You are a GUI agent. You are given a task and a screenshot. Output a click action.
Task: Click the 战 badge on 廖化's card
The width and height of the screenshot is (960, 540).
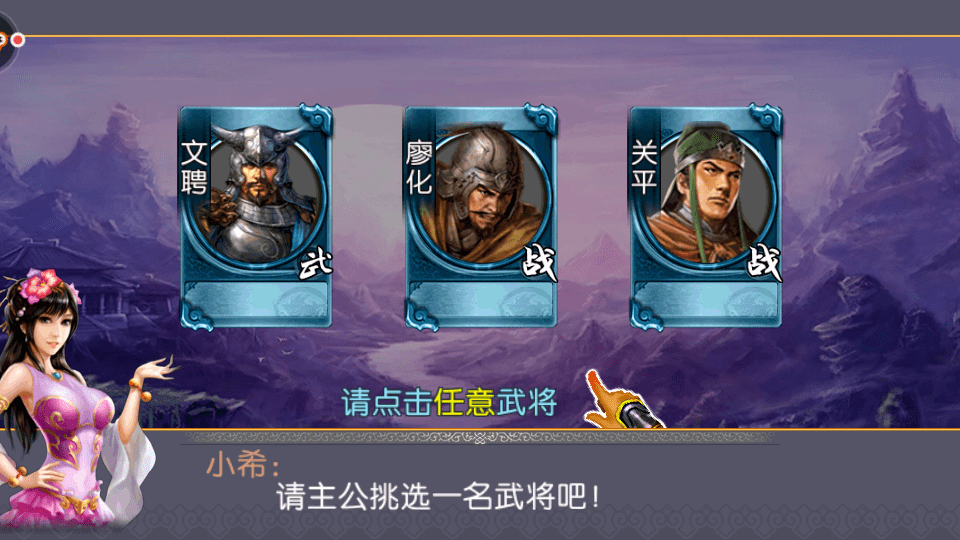[539, 264]
